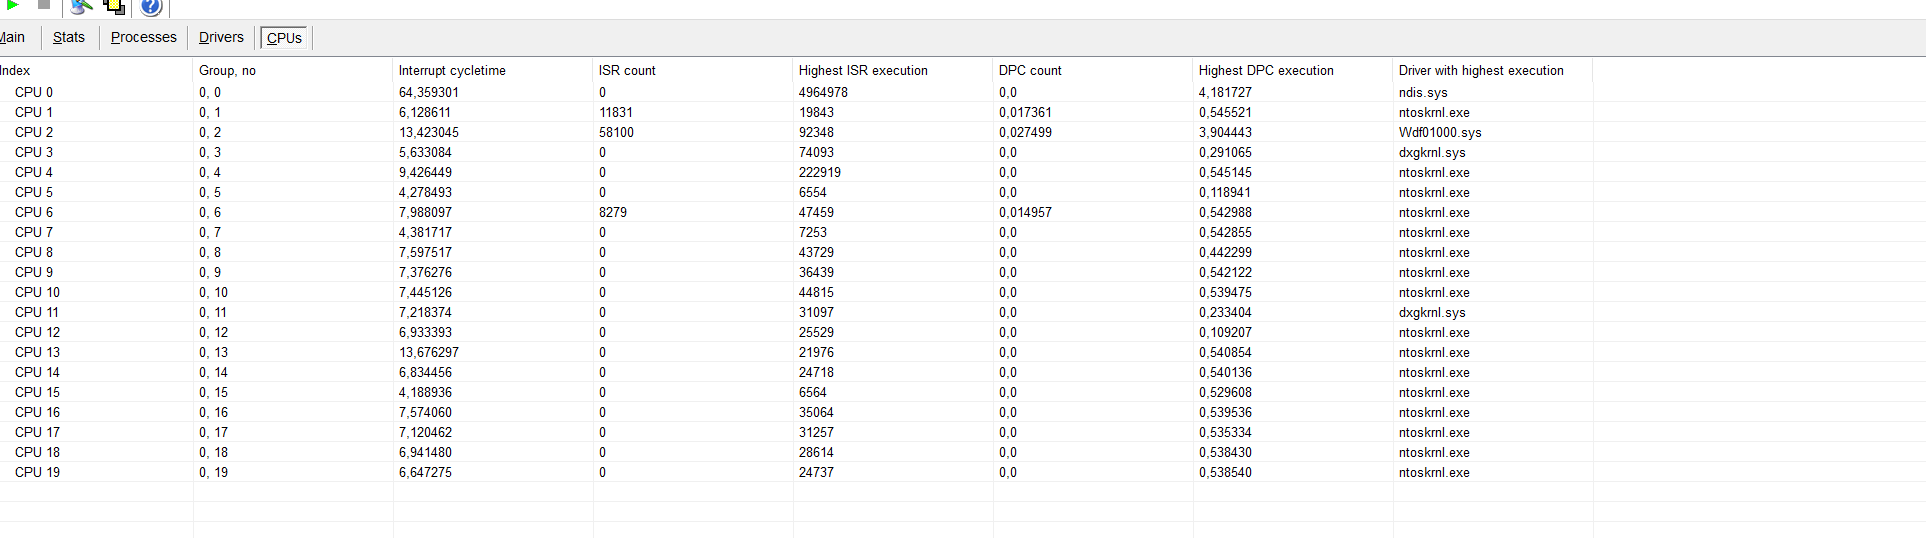Sort by the Index column header
This screenshot has width=1926, height=538.
click(x=96, y=70)
